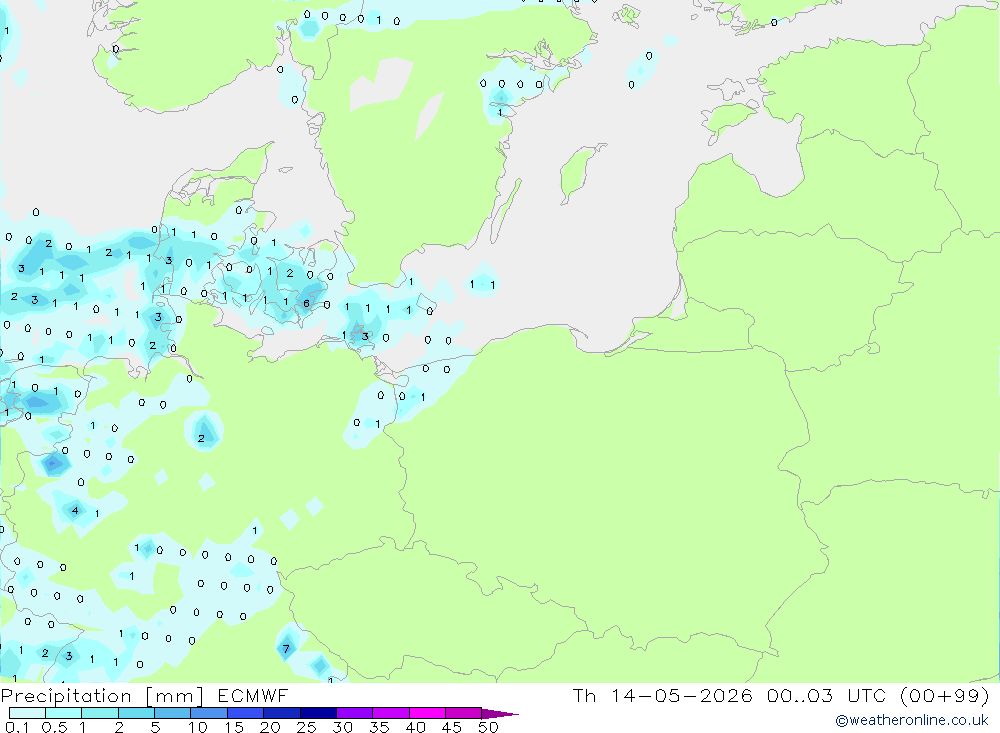
Task: Click the legend scale label '15'
Action: [x=234, y=727]
